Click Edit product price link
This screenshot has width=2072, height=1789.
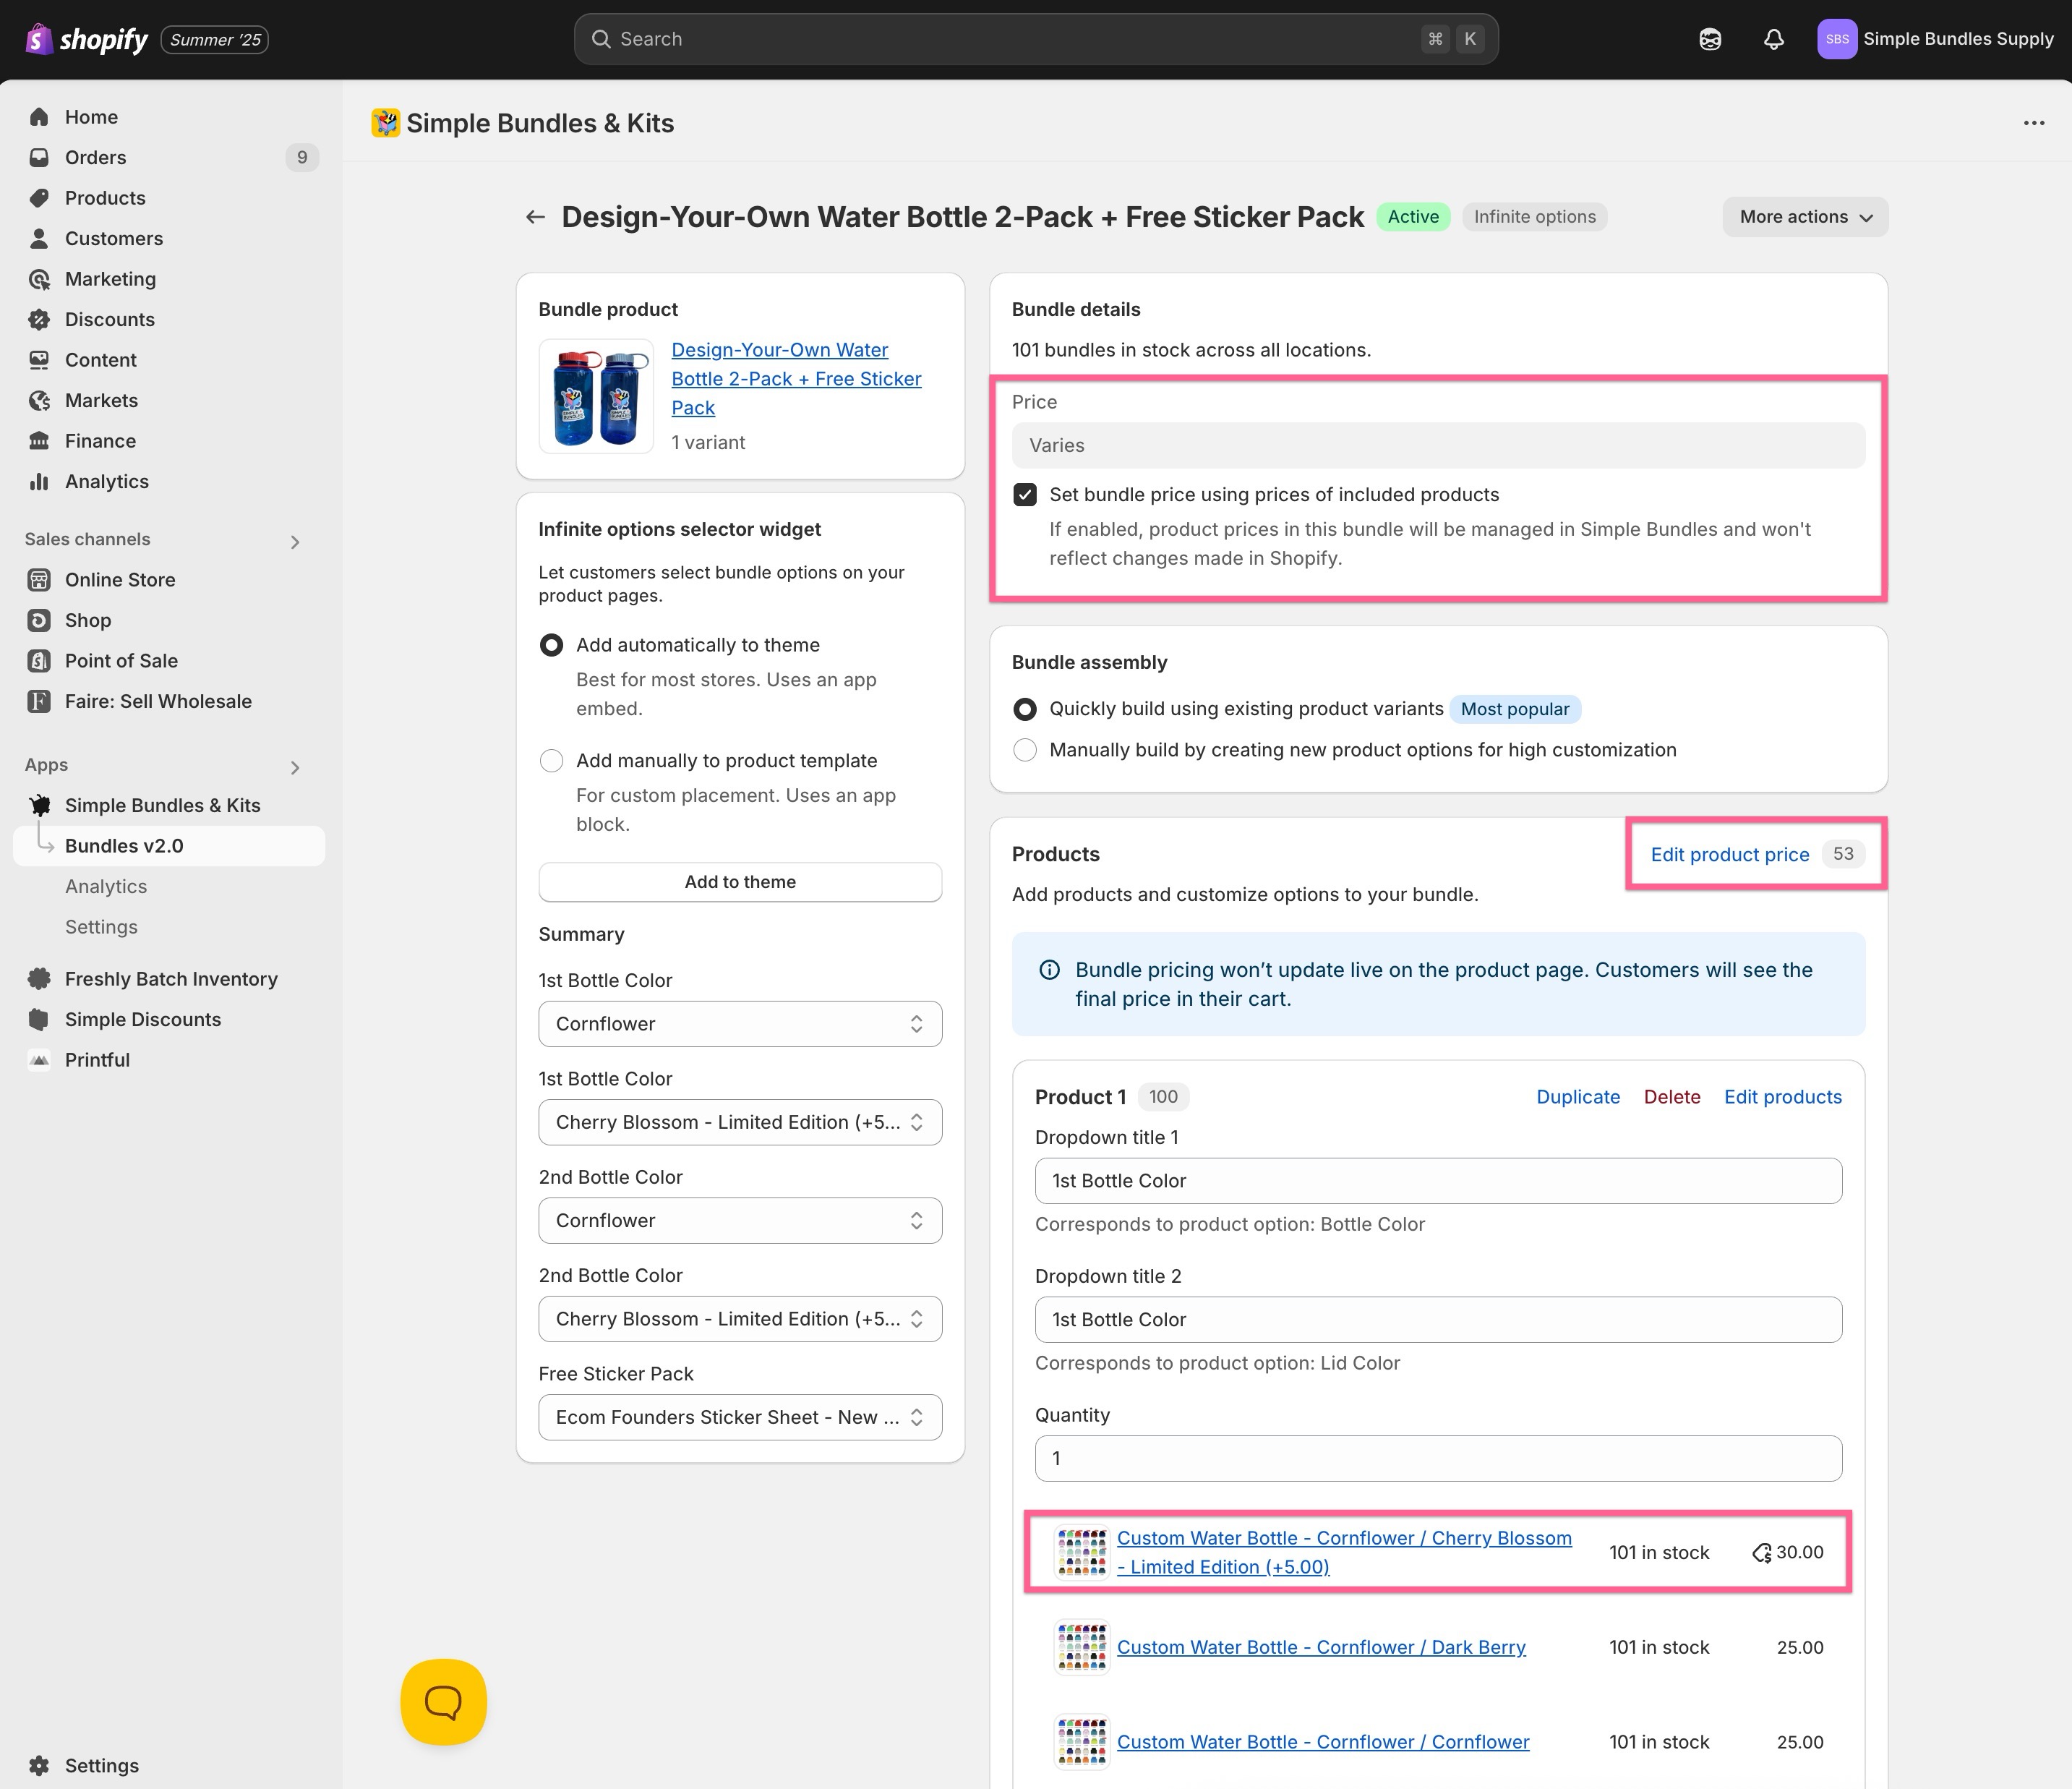tap(1729, 854)
